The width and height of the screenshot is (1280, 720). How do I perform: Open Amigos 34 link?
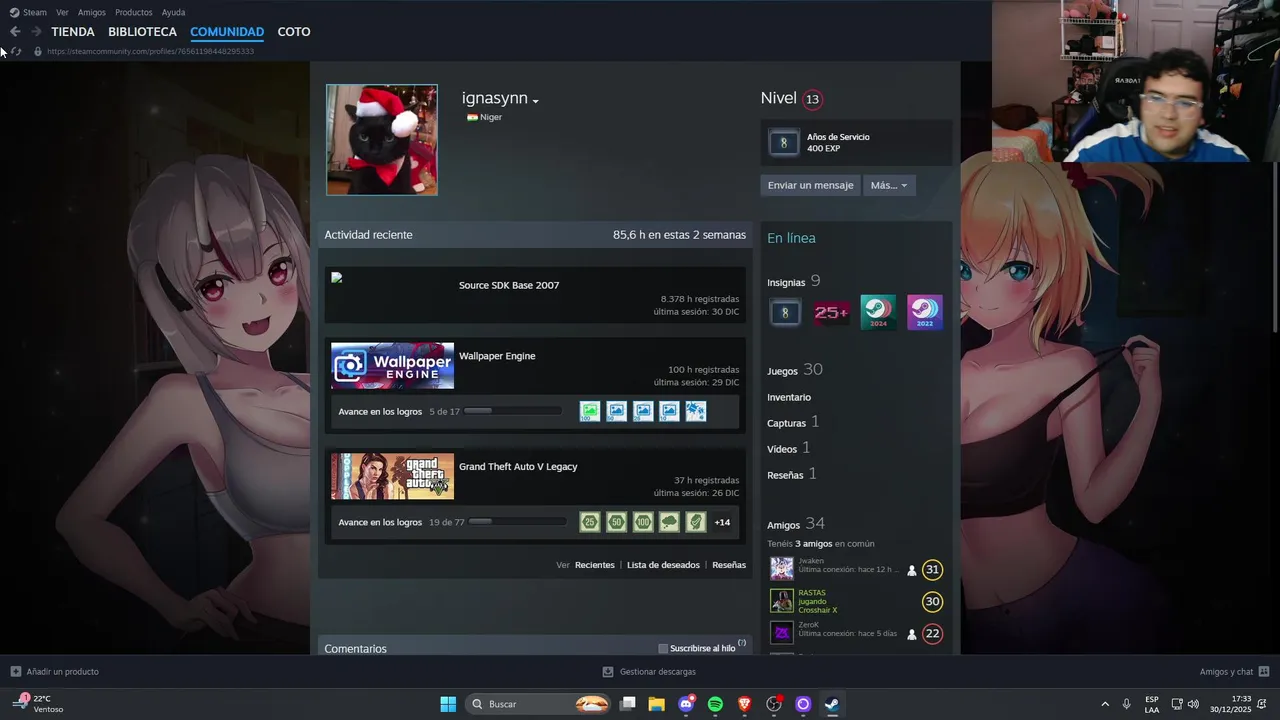[x=796, y=524]
